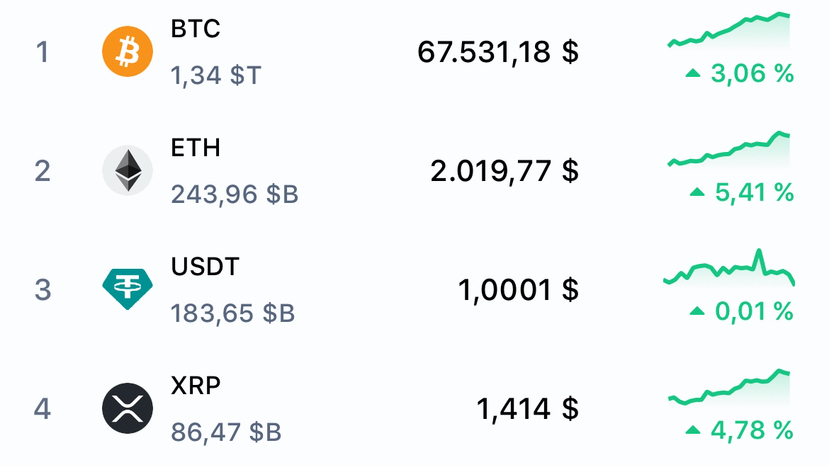
Task: Click the green Tether logo icon
Action: point(127,289)
